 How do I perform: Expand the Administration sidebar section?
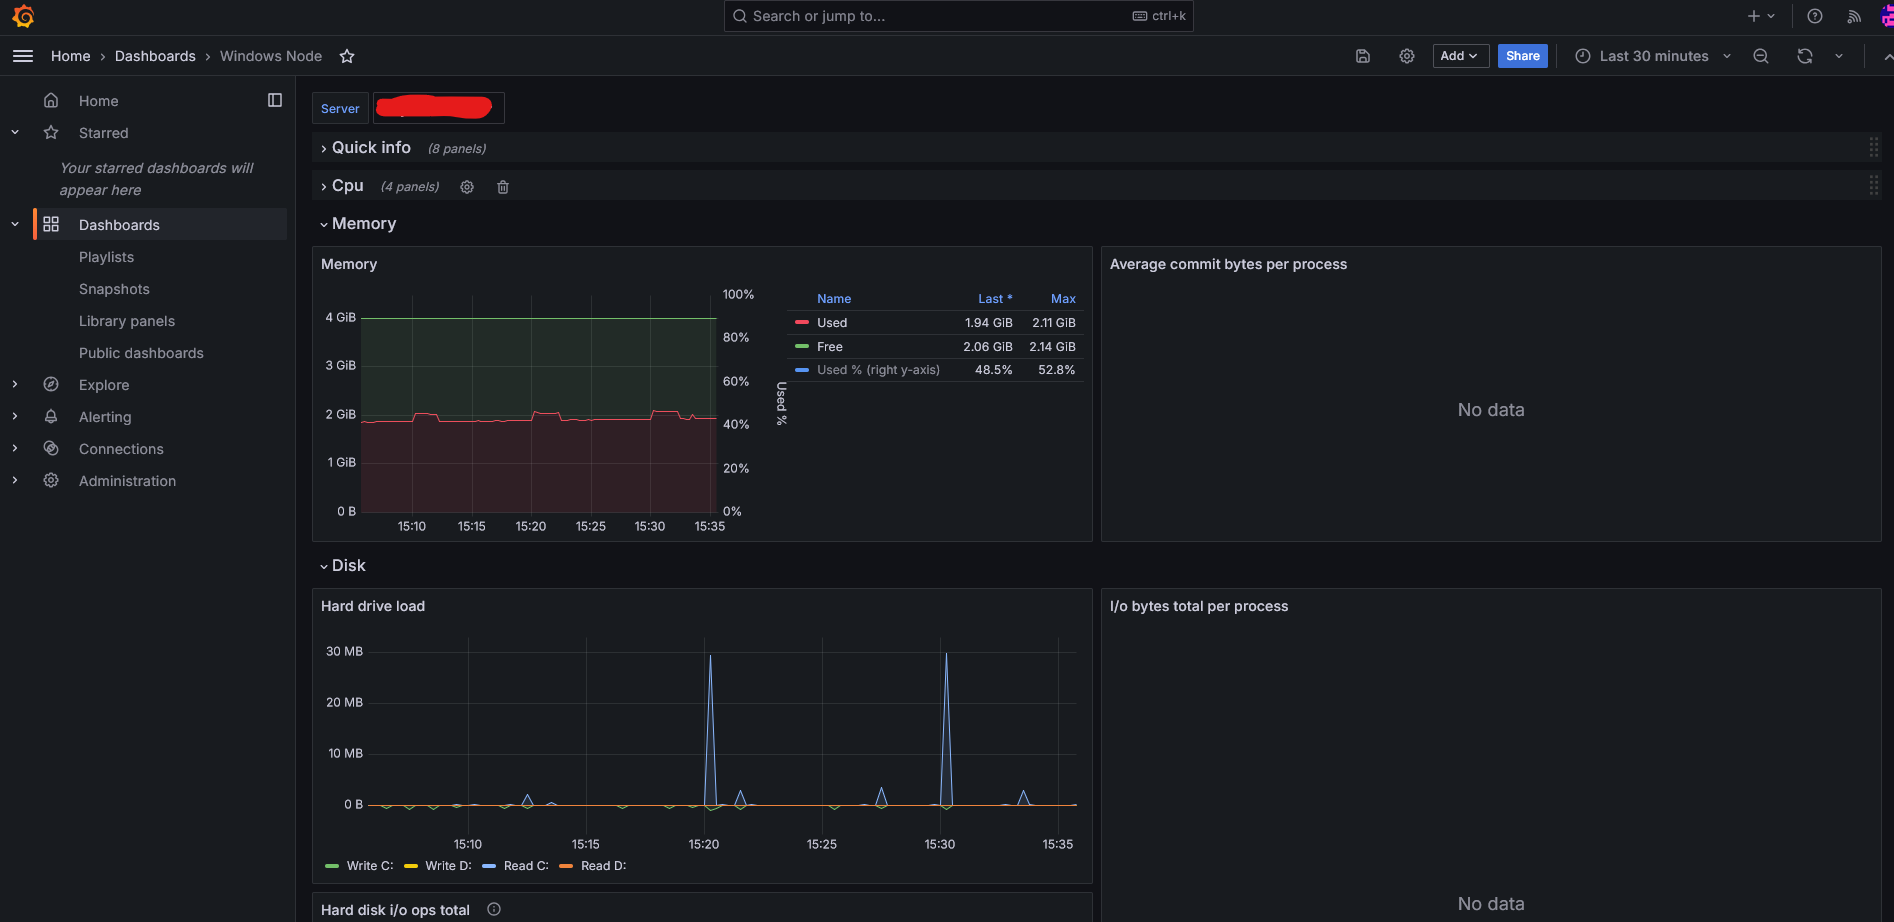15,480
